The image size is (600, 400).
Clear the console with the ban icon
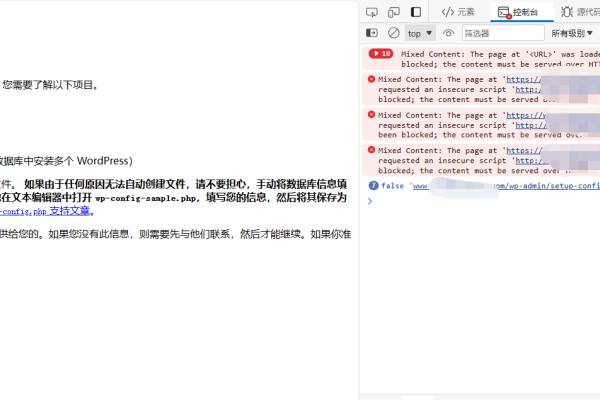point(393,33)
